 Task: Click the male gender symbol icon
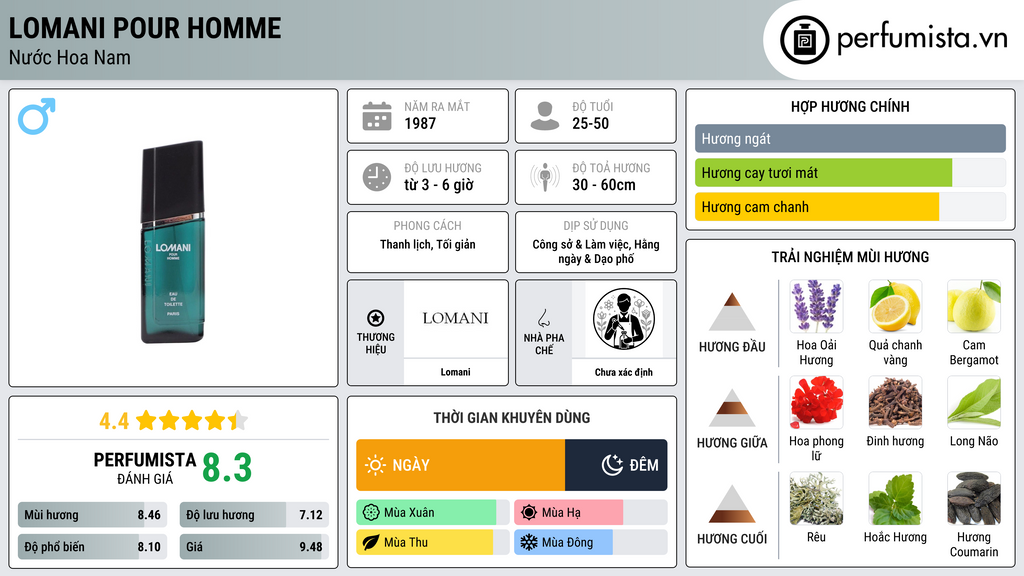[x=37, y=116]
